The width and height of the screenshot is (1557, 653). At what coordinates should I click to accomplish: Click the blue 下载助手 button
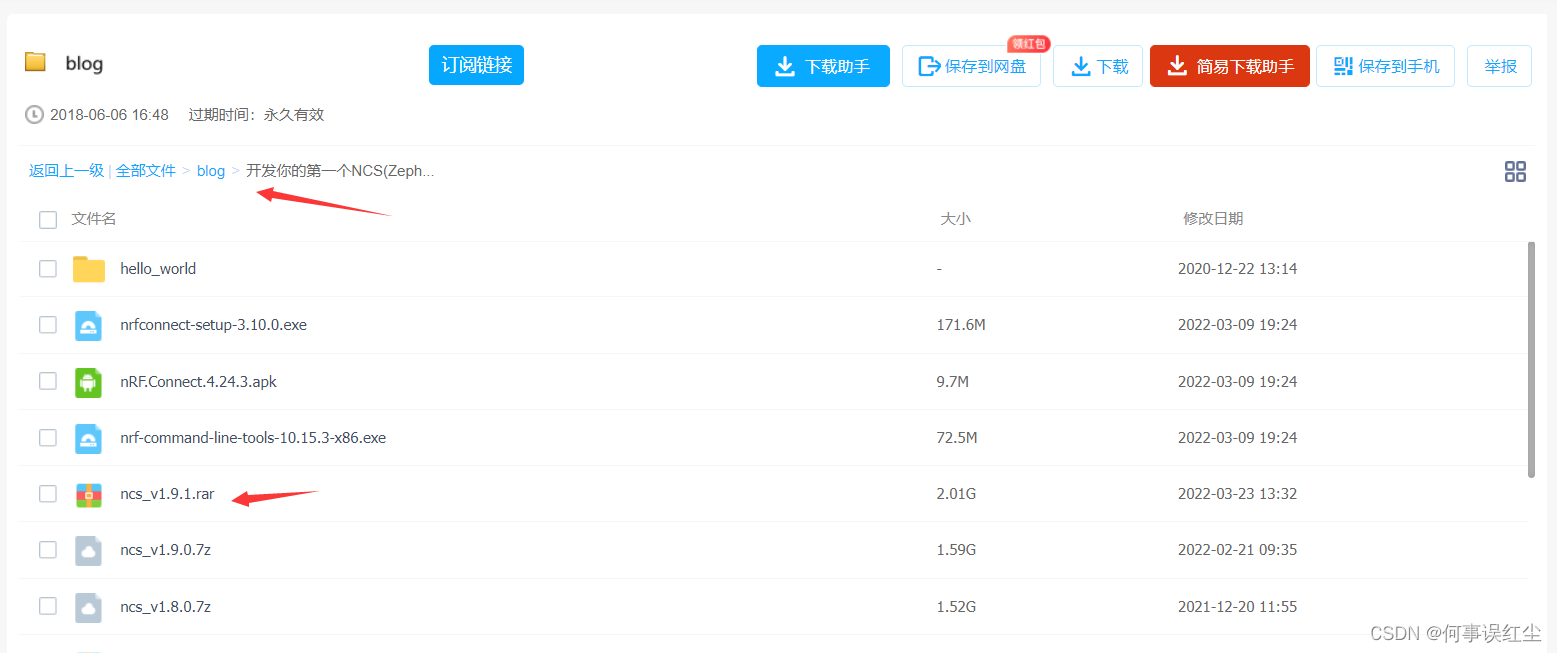click(x=823, y=66)
